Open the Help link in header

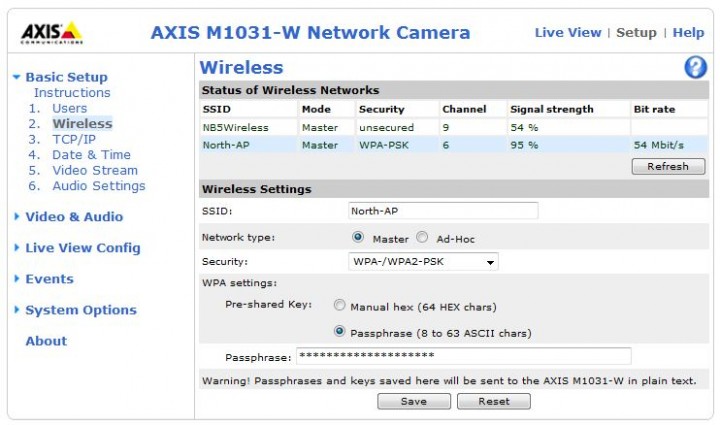coord(688,32)
